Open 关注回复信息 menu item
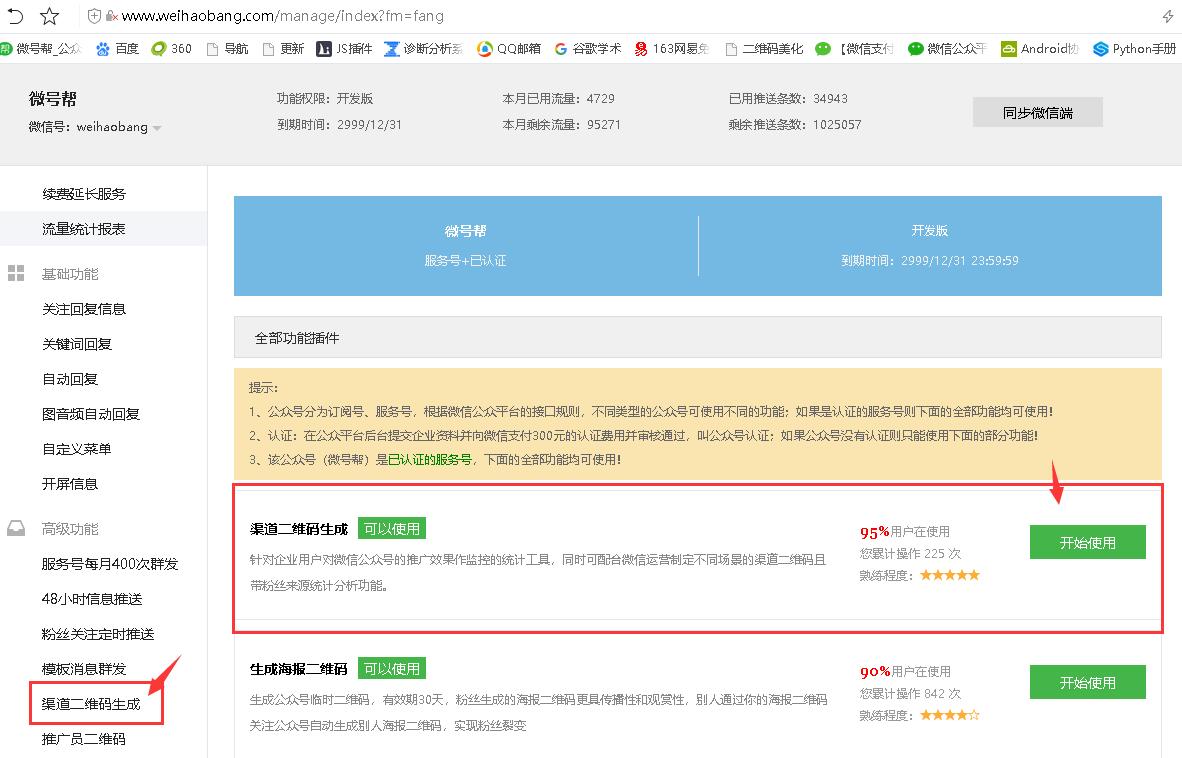Screen dimensions: 1182x758 tap(84, 309)
